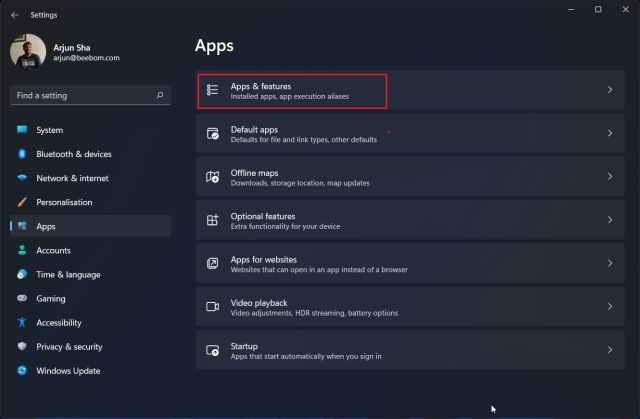Click 'Defaults for file and link types' text
This screenshot has width=640, height=419.
303,140
